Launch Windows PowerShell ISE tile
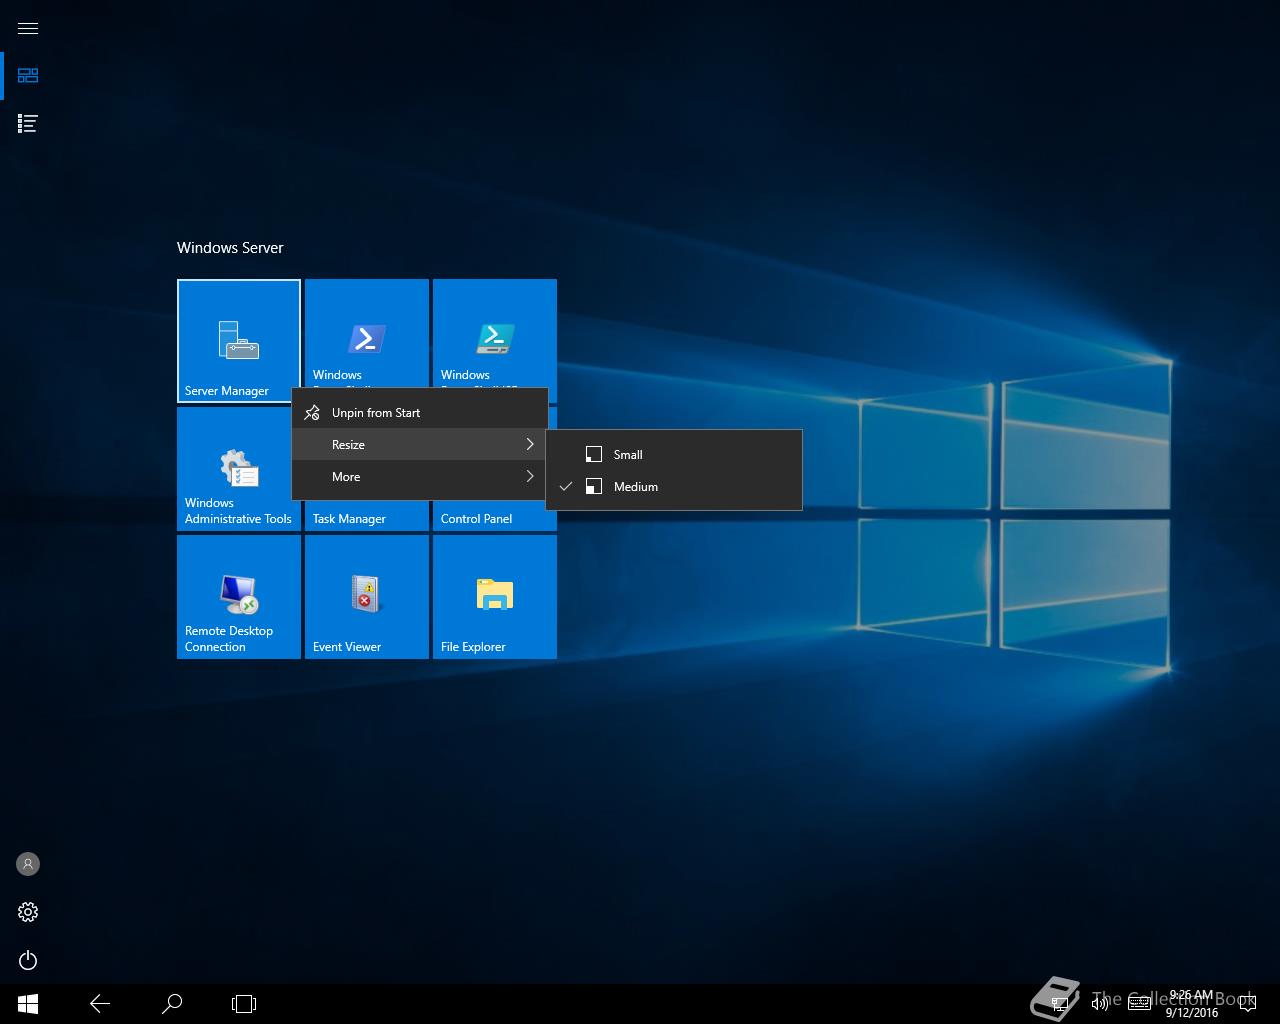Viewport: 1280px width, 1024px height. [x=495, y=333]
